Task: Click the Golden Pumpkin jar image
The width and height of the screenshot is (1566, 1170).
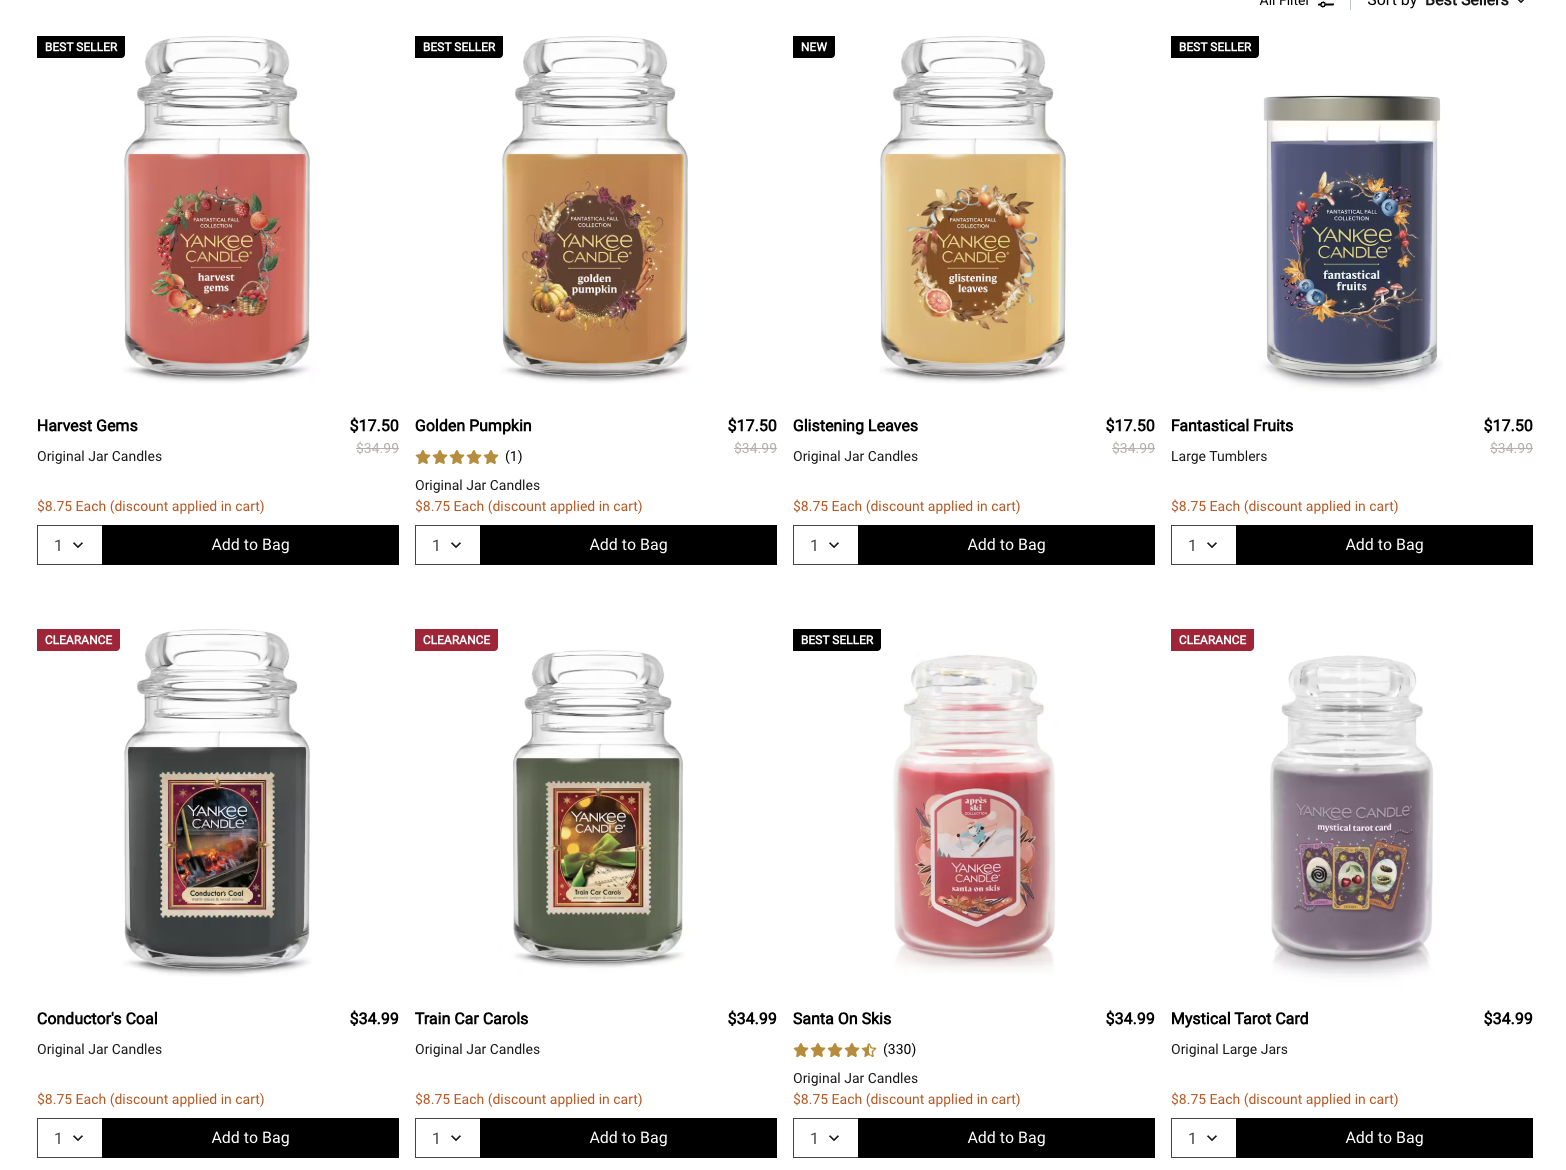Action: [x=595, y=208]
